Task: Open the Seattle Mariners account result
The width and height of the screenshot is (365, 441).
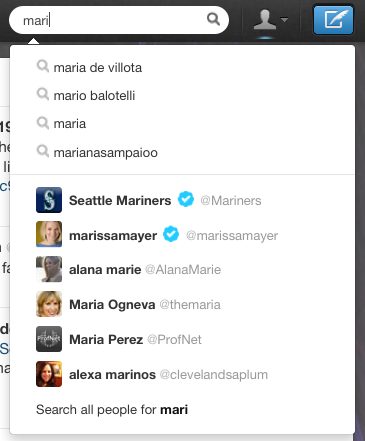Action: pos(182,200)
